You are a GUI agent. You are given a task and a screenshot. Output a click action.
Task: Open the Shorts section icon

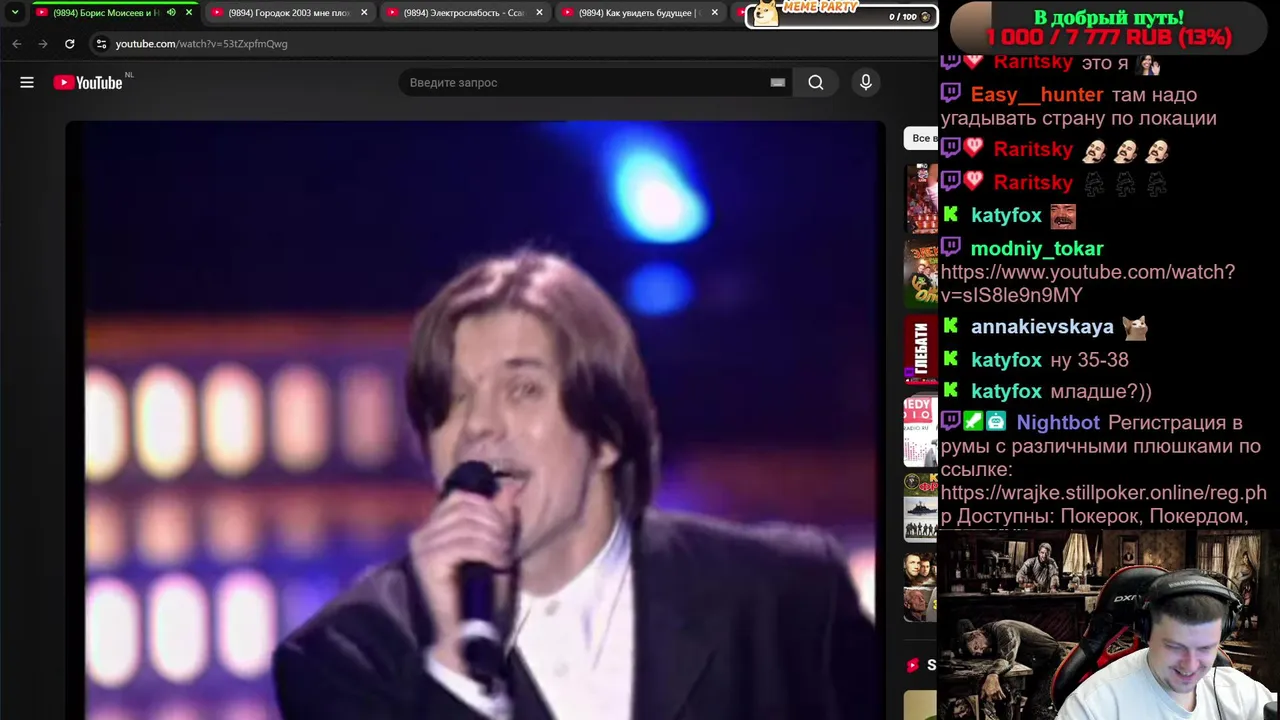(x=913, y=665)
